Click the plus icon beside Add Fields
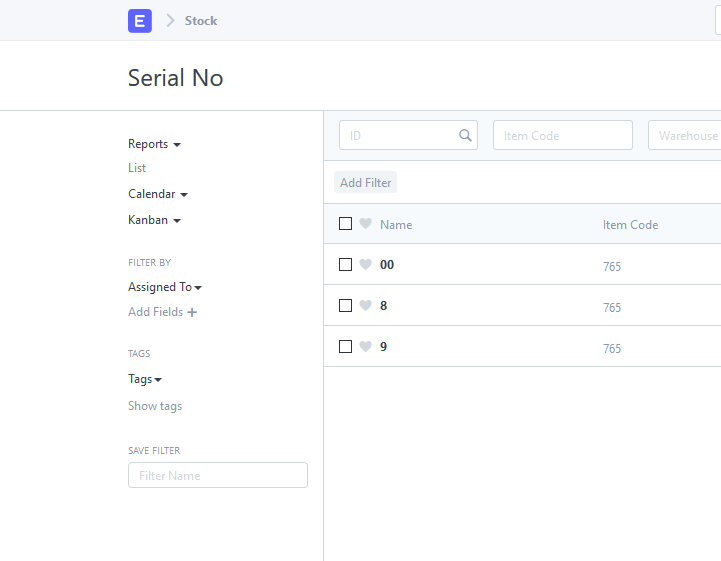721x561 pixels. [192, 312]
